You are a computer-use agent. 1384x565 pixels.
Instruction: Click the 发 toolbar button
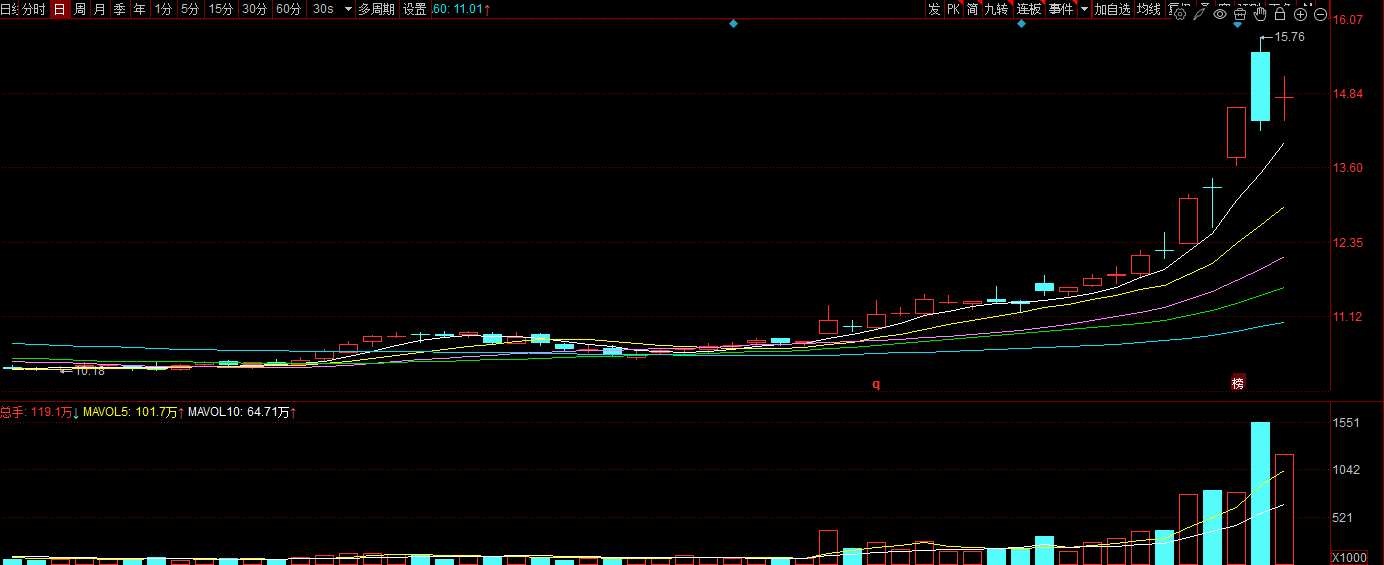coord(934,9)
